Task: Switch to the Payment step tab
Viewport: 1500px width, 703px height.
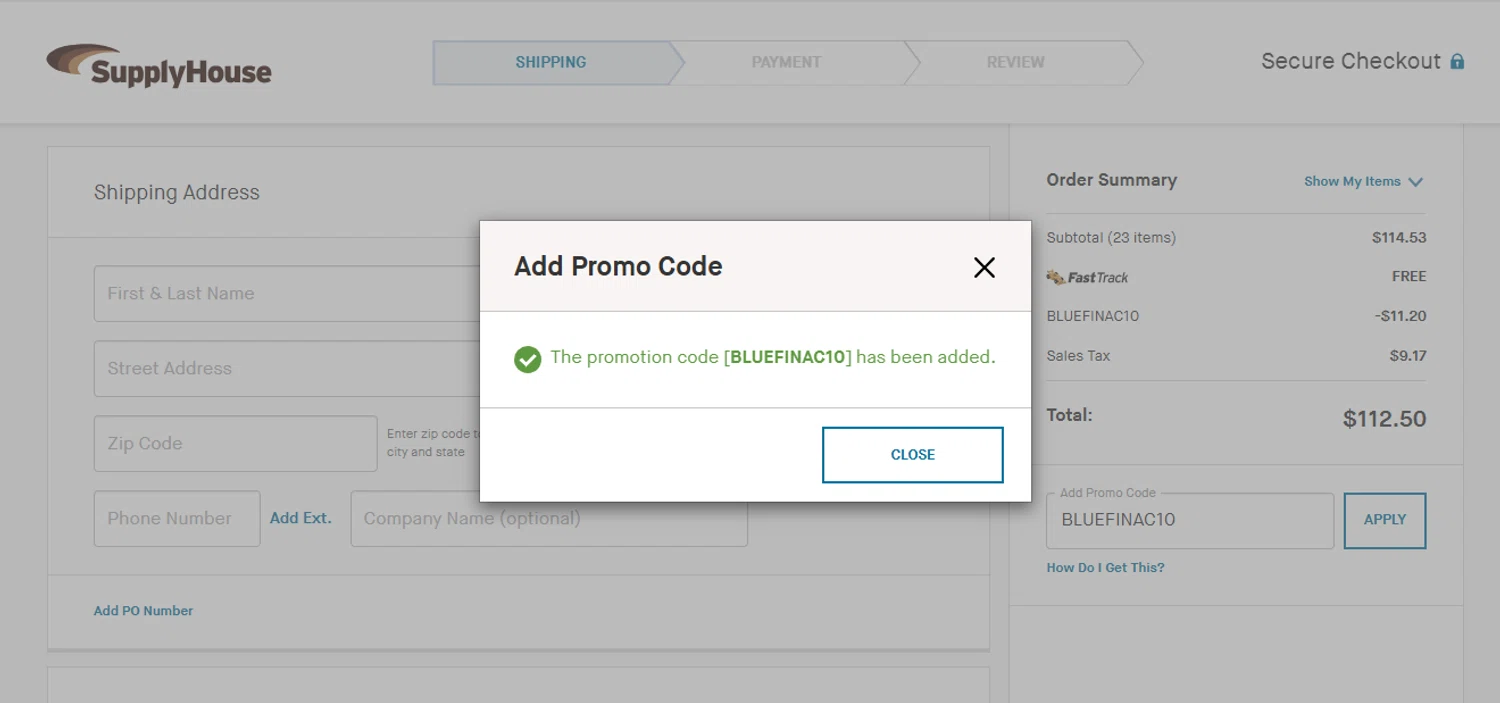Action: coord(786,62)
